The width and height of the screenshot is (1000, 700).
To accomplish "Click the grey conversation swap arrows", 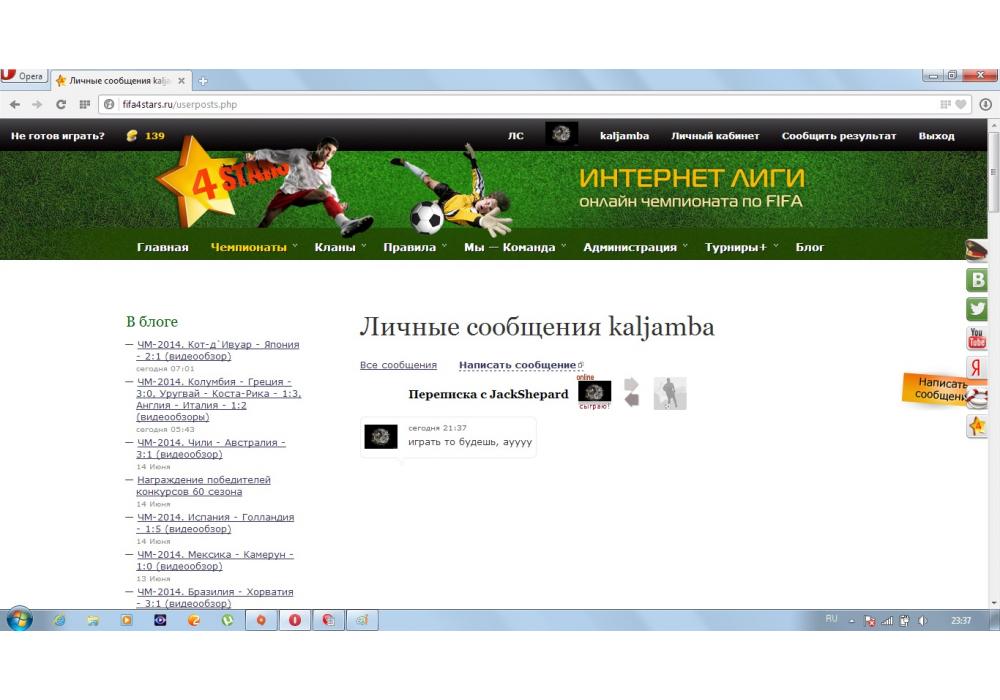I will (x=631, y=392).
